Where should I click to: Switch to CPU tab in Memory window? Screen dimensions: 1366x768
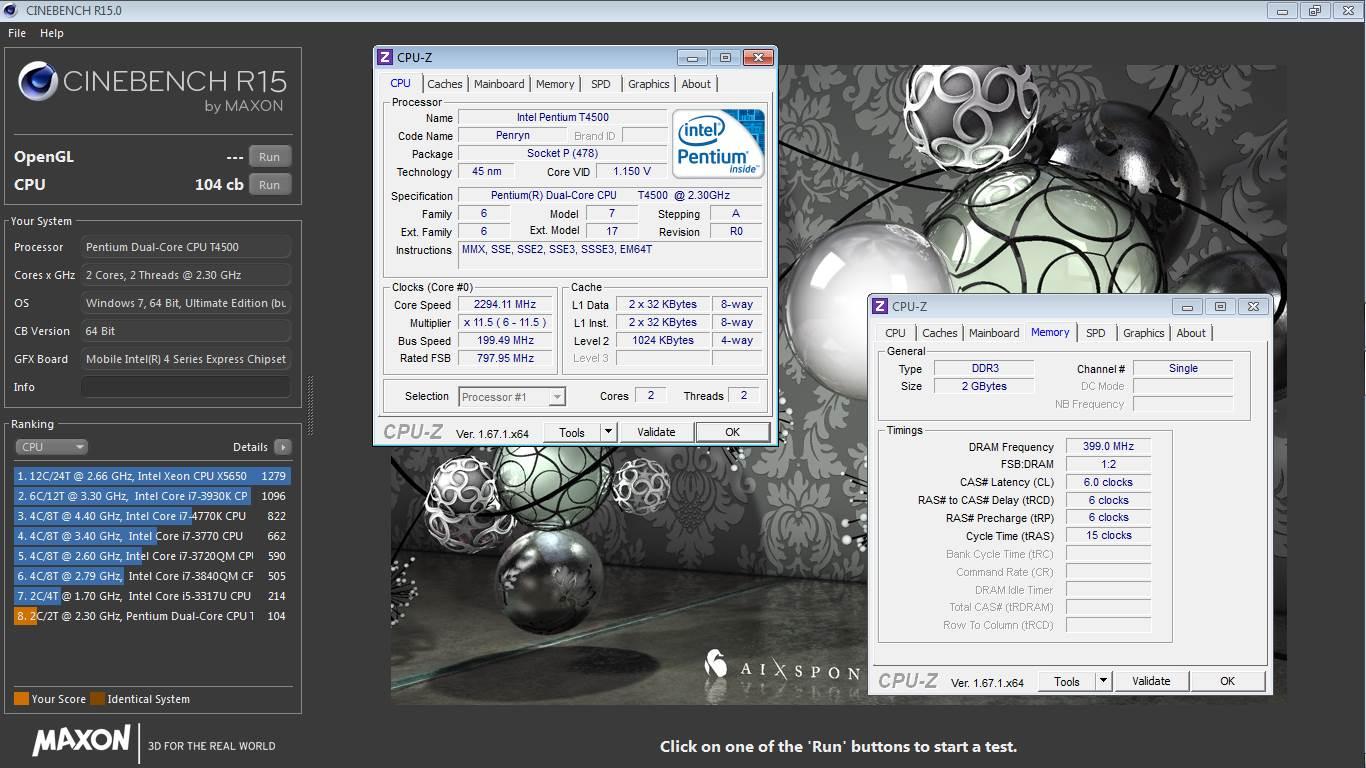pos(895,333)
